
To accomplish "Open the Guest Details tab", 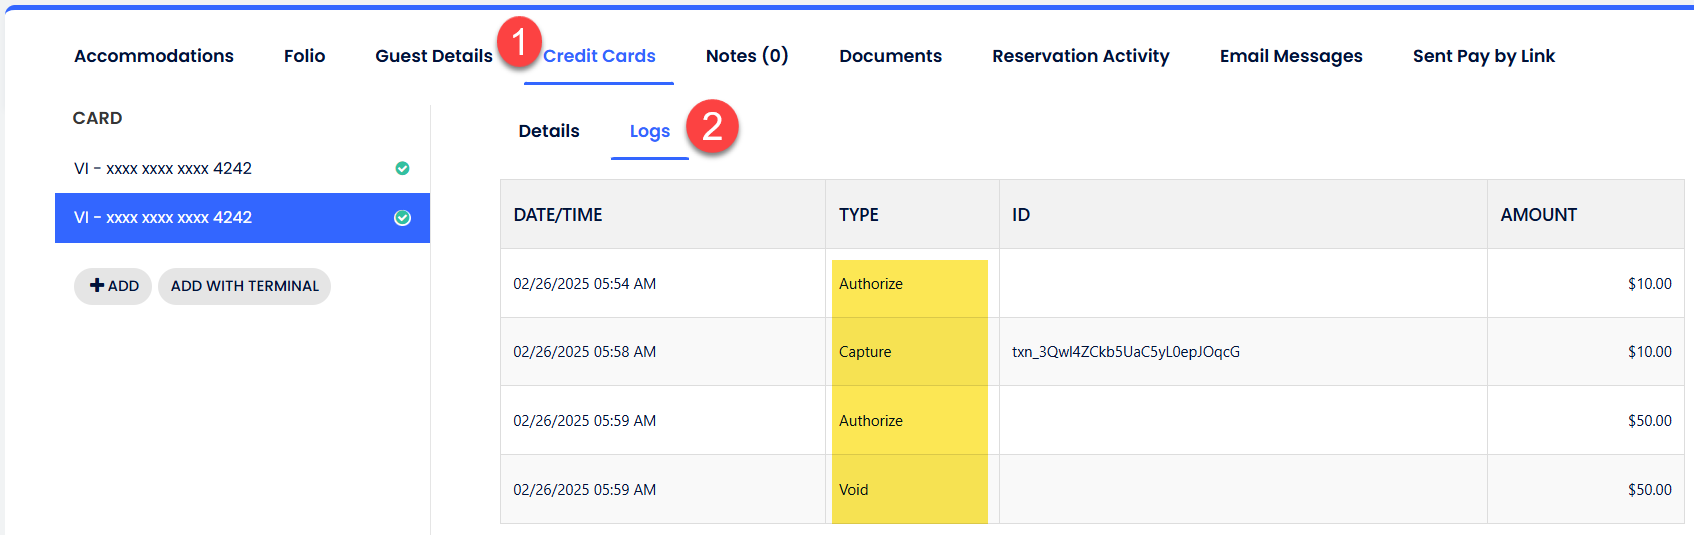I will (x=433, y=56).
